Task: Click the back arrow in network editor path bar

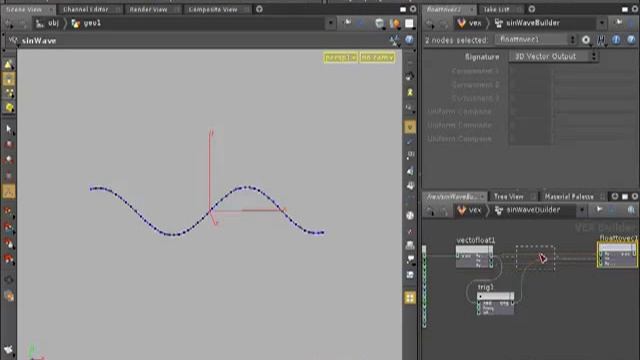Action: (430, 210)
